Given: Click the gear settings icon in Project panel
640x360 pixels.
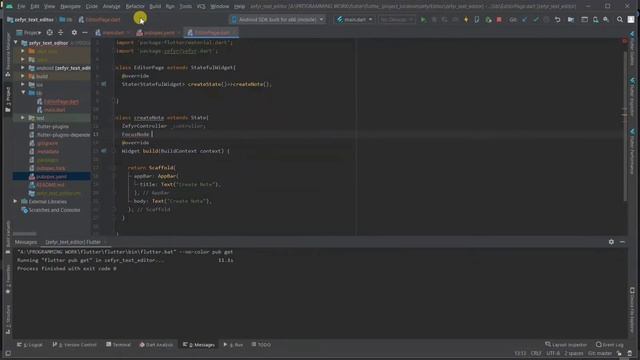Looking at the screenshot, I should pyautogui.click(x=74, y=32).
